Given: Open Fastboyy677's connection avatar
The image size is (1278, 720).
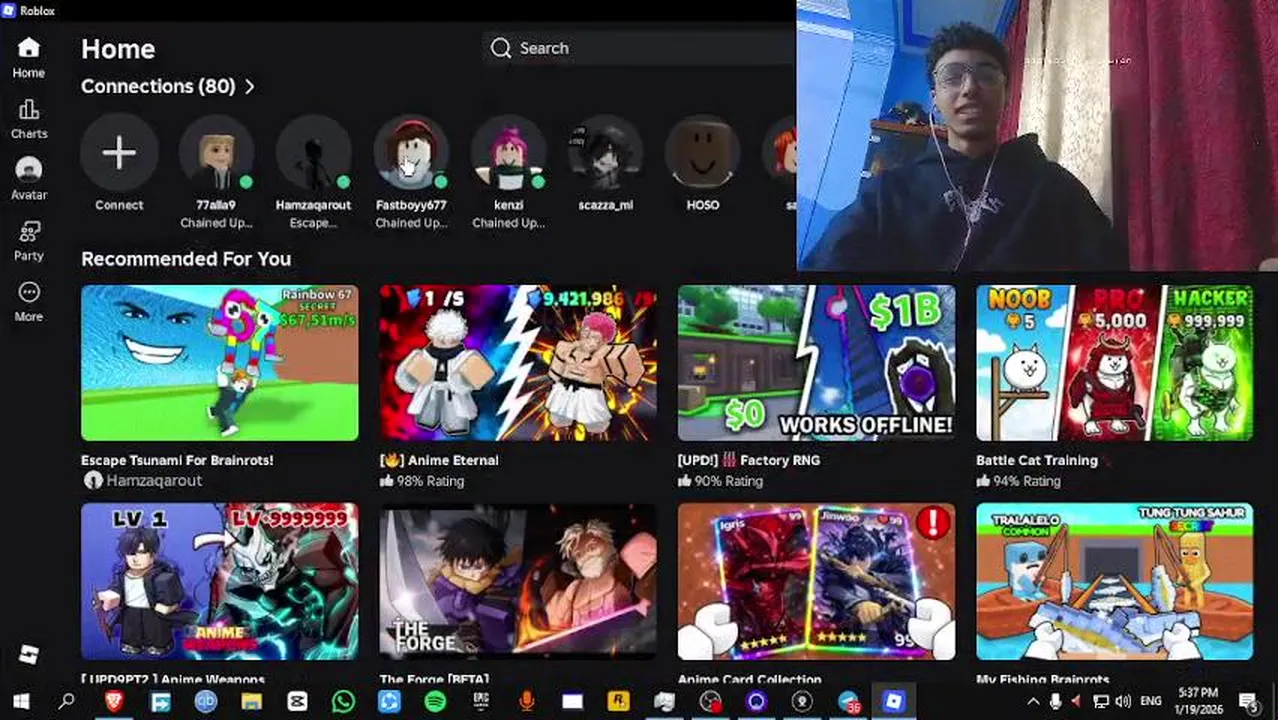Looking at the screenshot, I should click(x=411, y=153).
